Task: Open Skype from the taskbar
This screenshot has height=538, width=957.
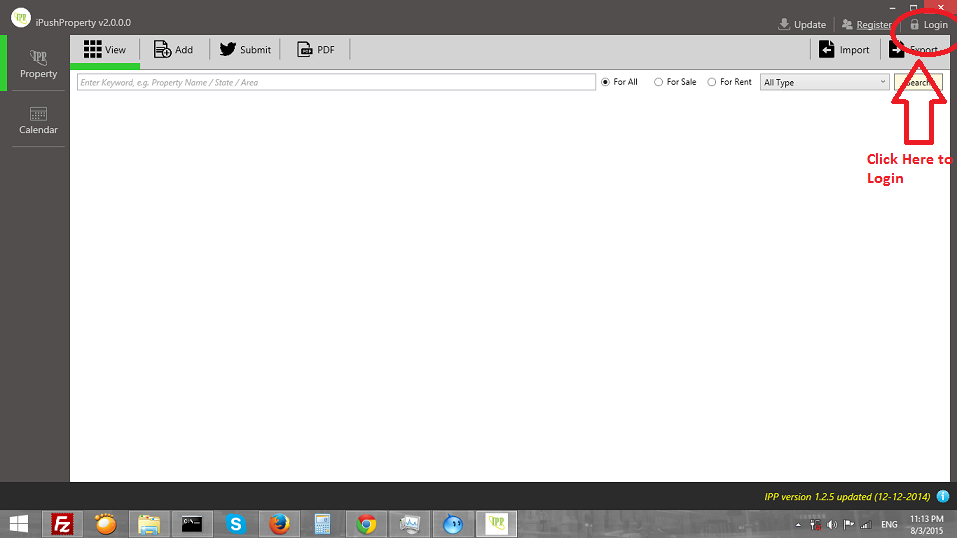Action: coord(236,524)
